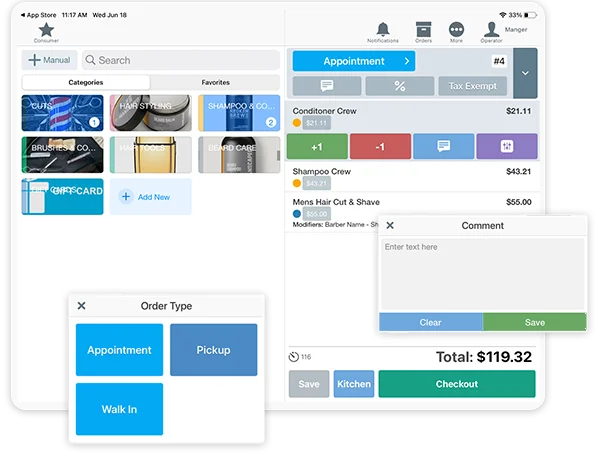Select Pickup order type
Screen dimensions: 600x455
tap(213, 350)
